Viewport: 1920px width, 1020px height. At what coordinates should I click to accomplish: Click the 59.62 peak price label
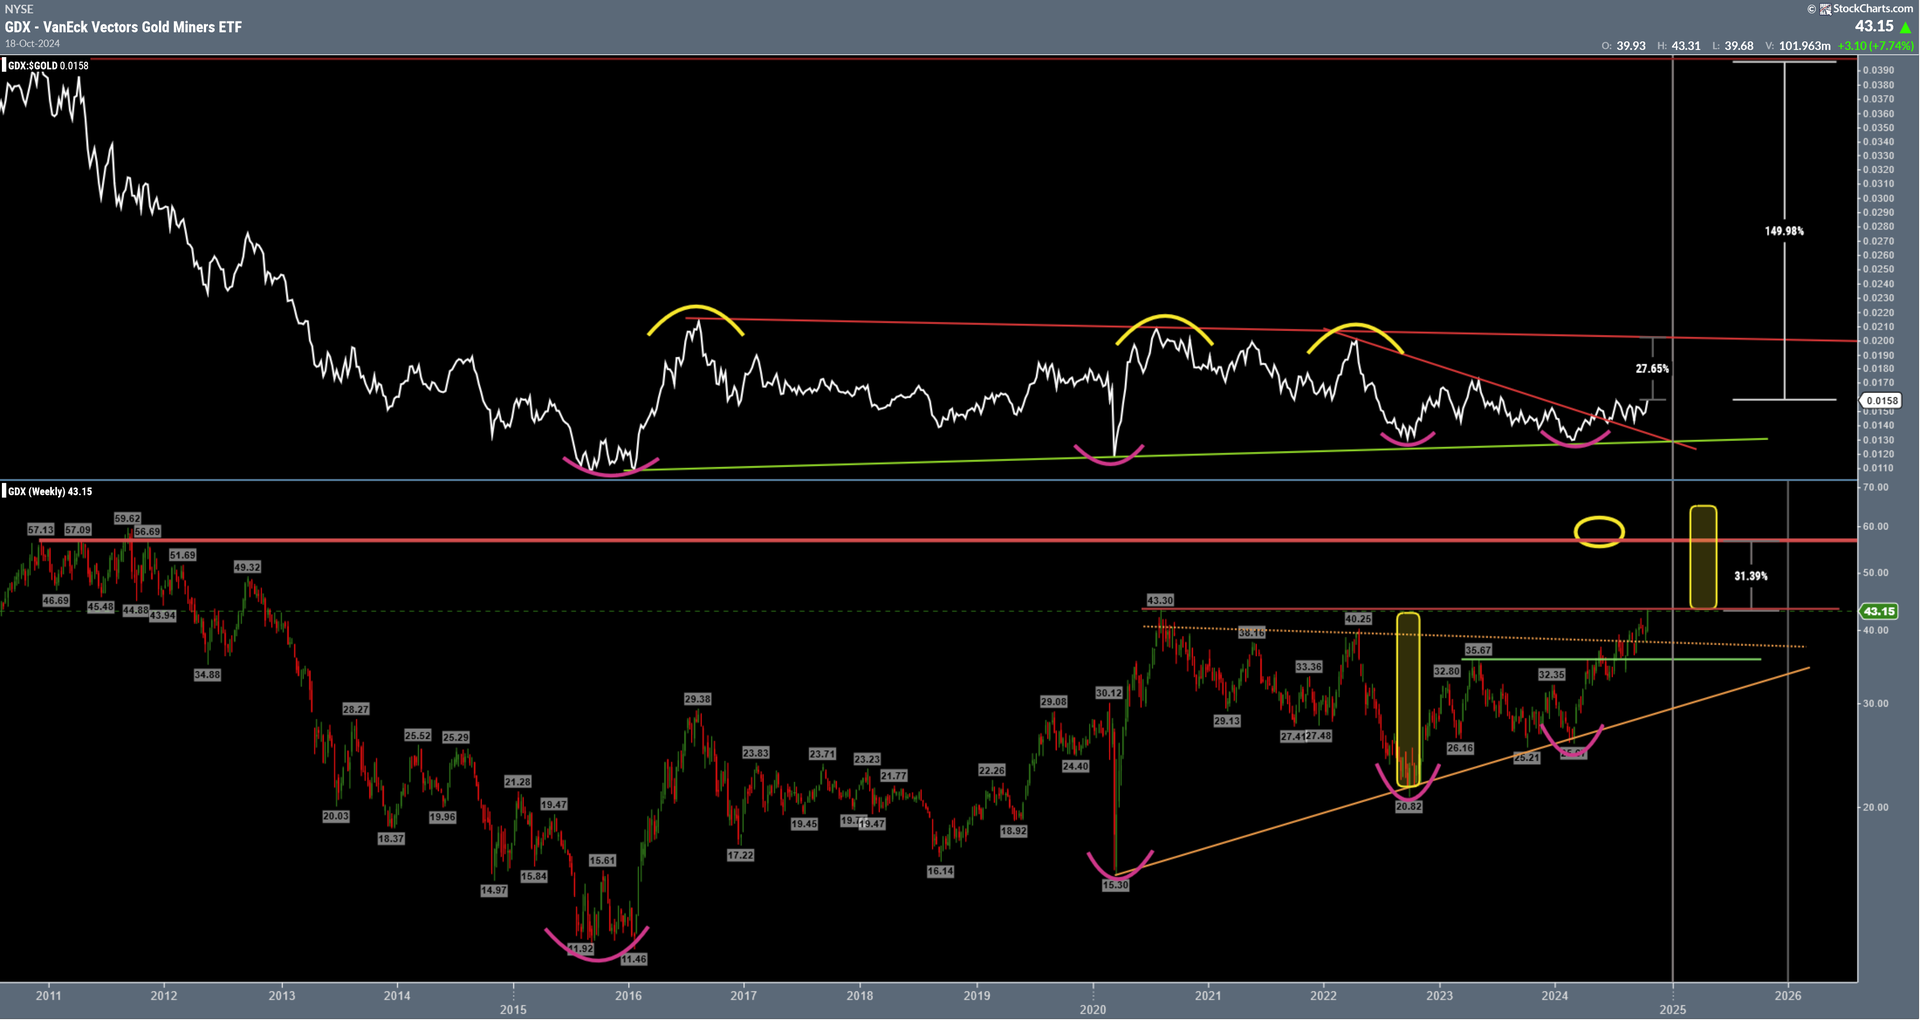(127, 519)
